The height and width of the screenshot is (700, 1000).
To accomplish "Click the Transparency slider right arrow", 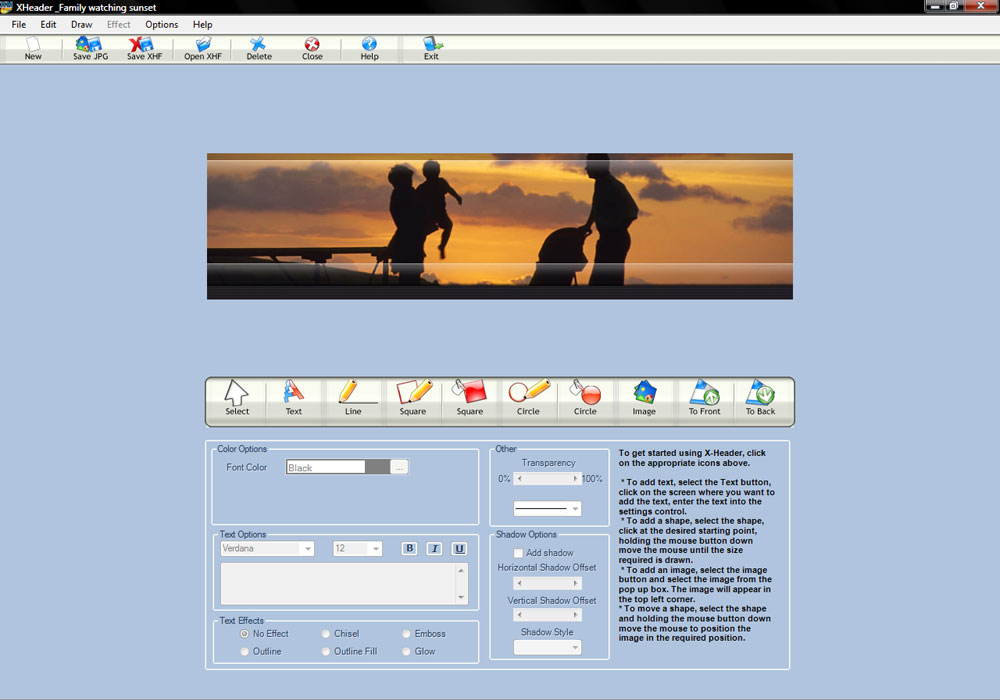I will 575,478.
